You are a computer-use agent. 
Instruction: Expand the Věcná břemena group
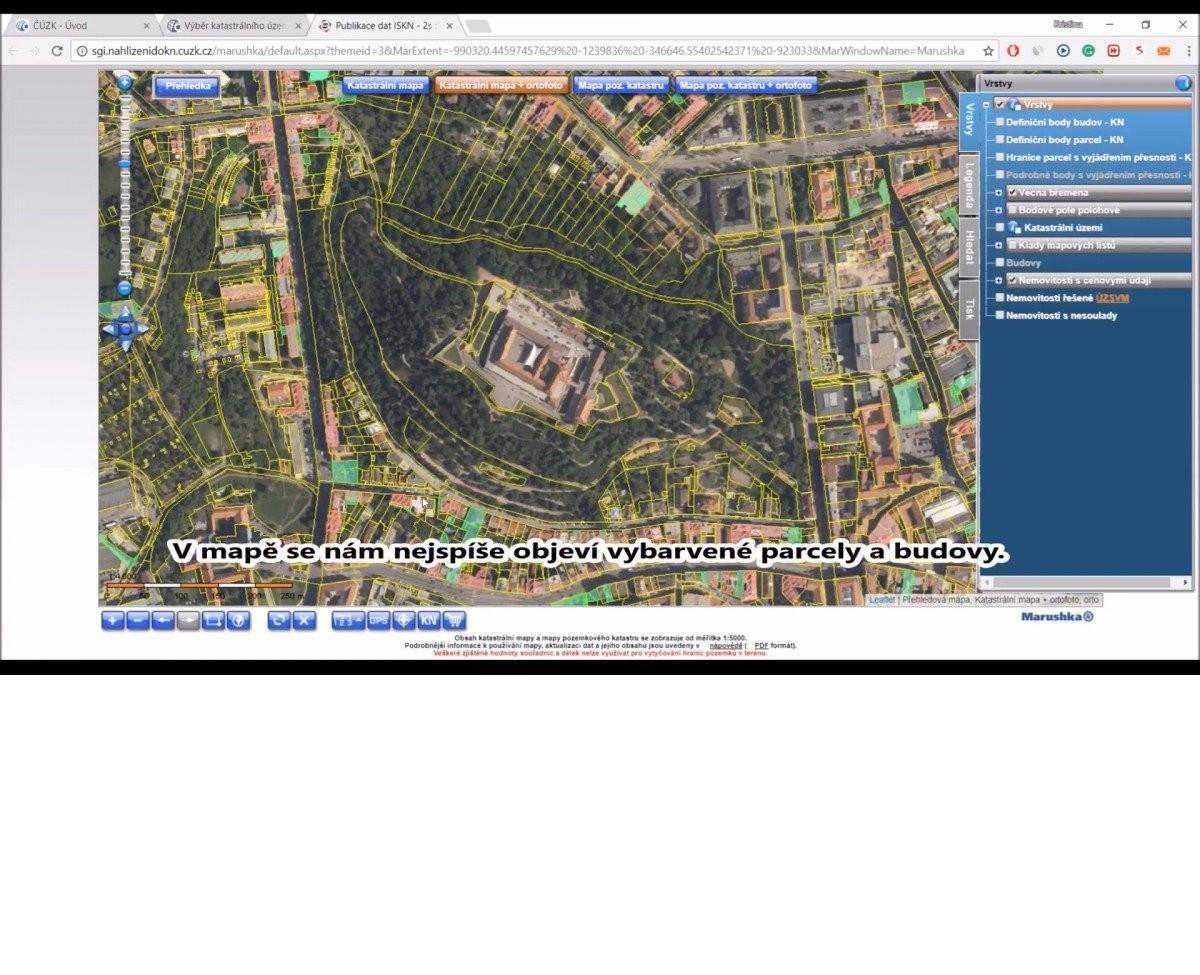pos(999,192)
